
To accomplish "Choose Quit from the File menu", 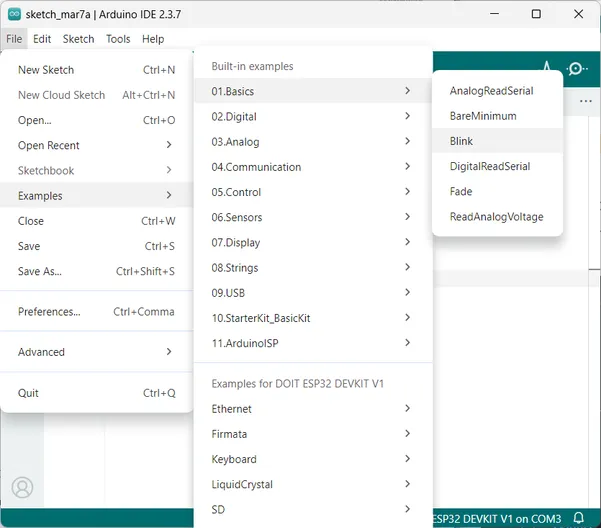I will click(97, 393).
